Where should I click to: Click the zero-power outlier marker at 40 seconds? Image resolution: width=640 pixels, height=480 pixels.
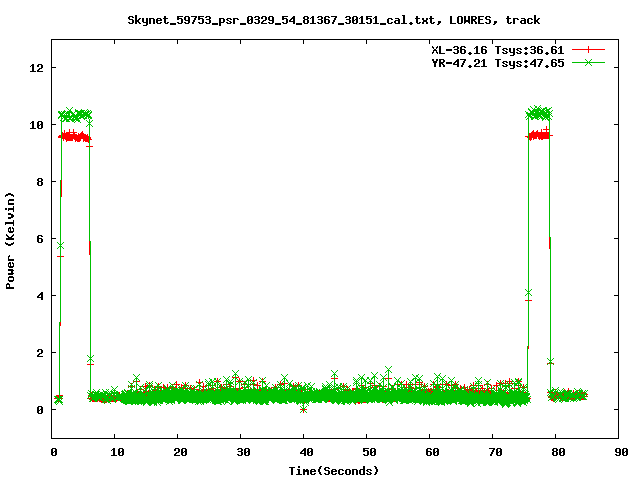pos(303,409)
